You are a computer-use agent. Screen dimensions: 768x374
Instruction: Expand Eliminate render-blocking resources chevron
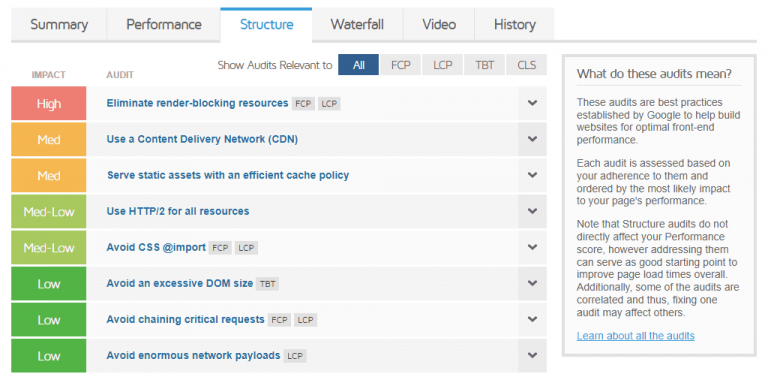tap(532, 103)
